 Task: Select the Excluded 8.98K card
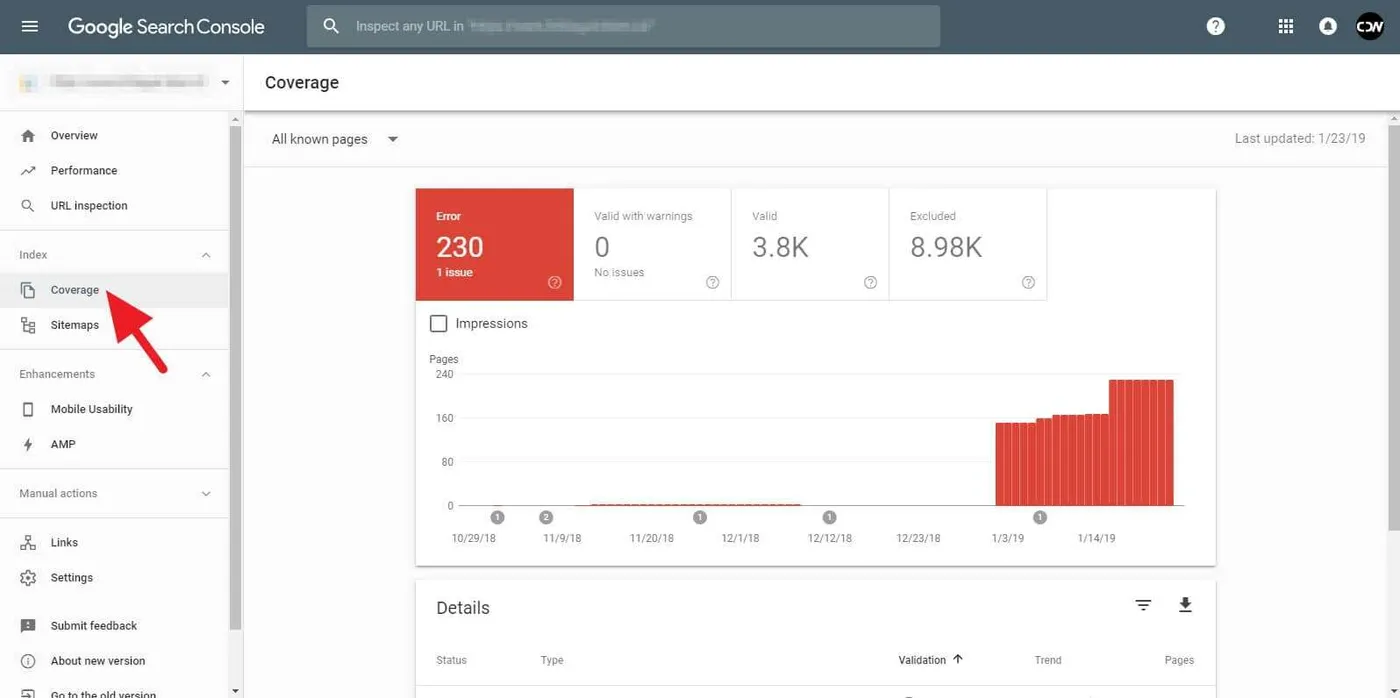[x=968, y=245]
